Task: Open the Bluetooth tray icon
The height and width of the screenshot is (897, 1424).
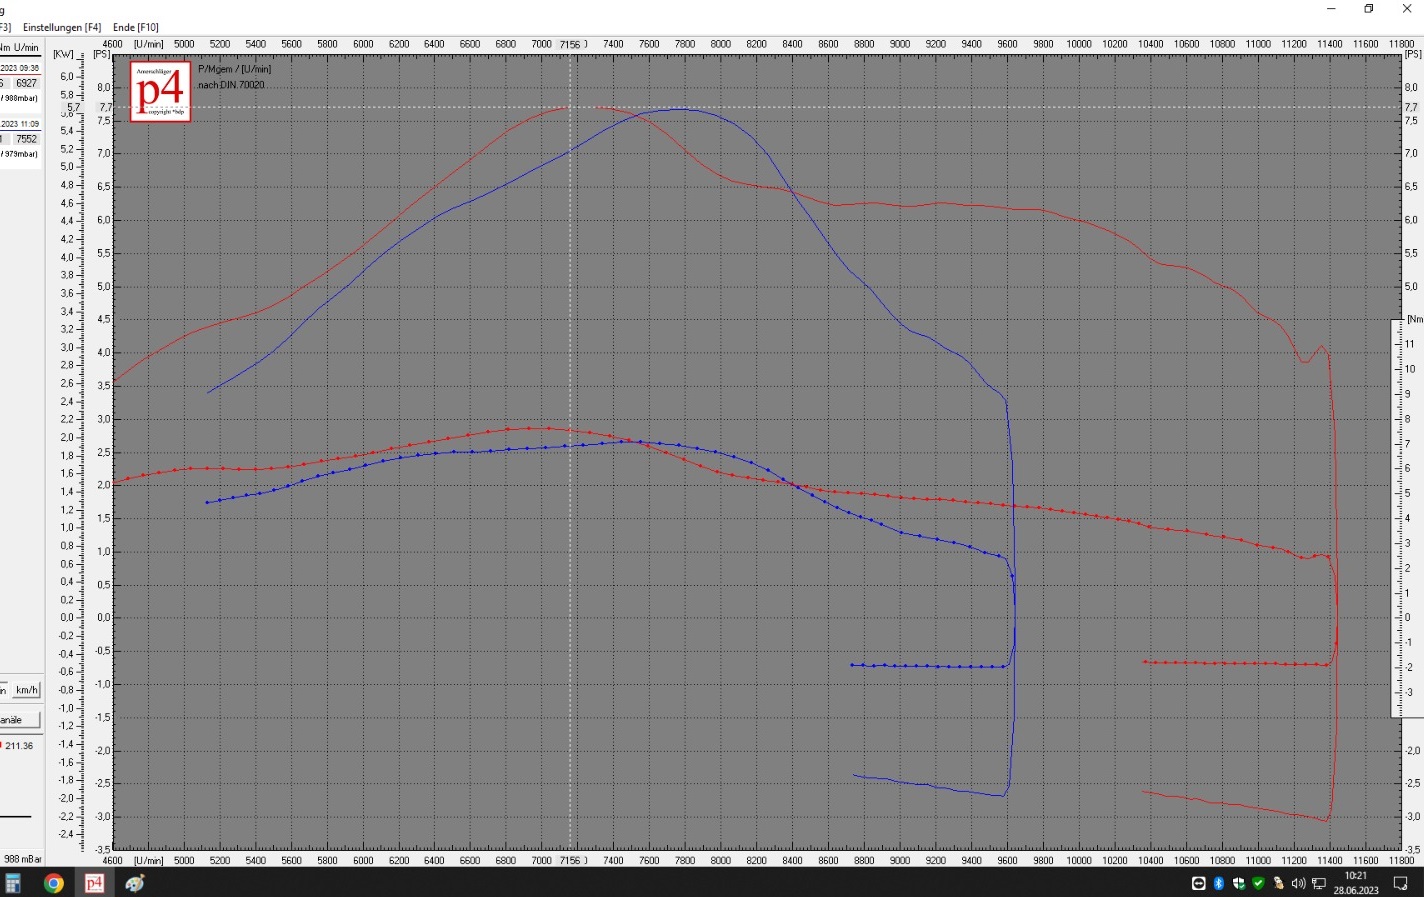Action: (x=1219, y=883)
